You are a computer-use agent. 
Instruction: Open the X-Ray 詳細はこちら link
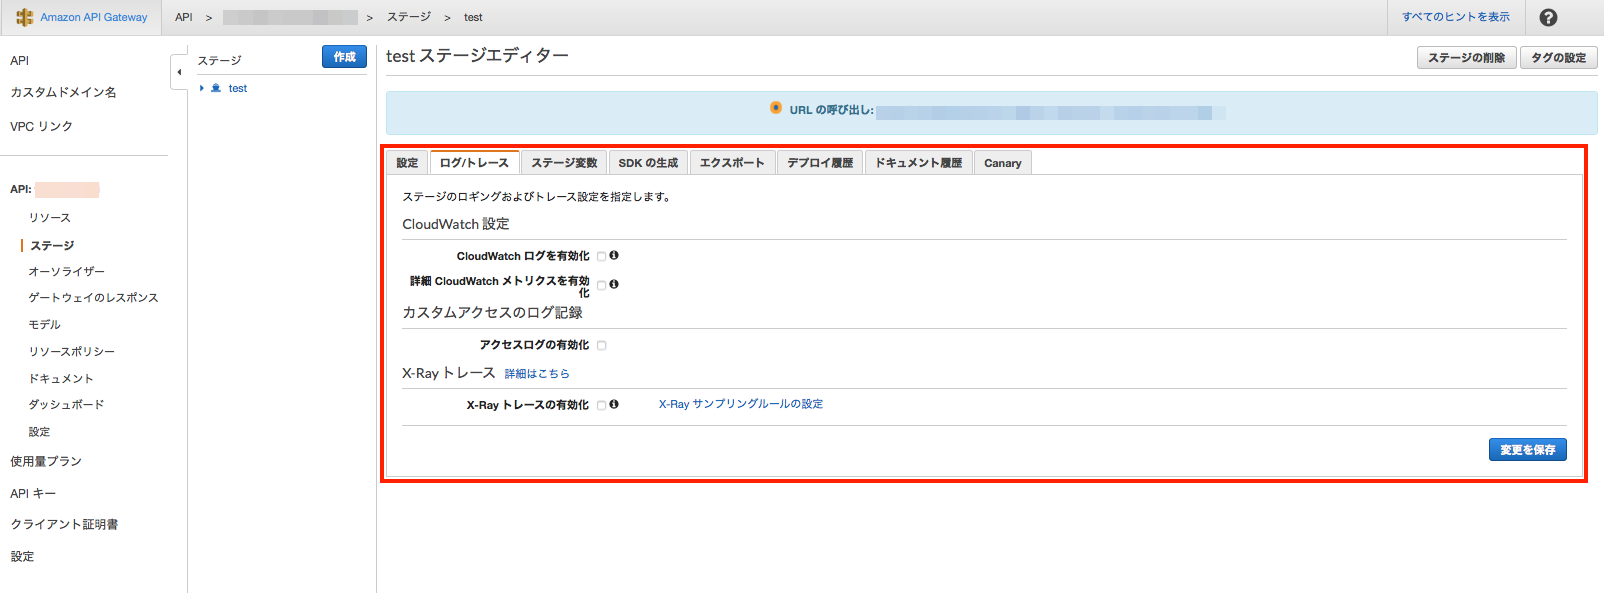pos(537,374)
